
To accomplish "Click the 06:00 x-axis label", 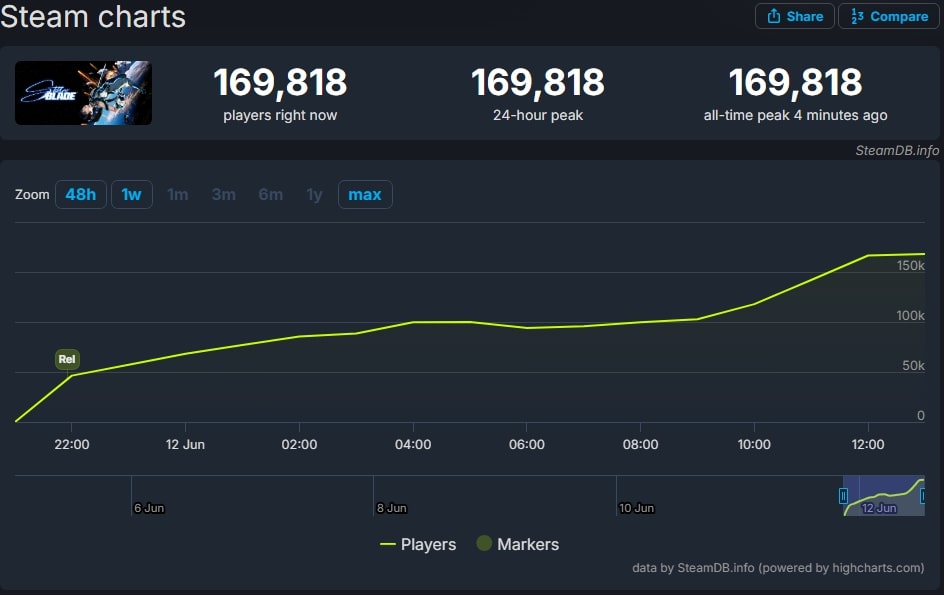I will click(527, 444).
